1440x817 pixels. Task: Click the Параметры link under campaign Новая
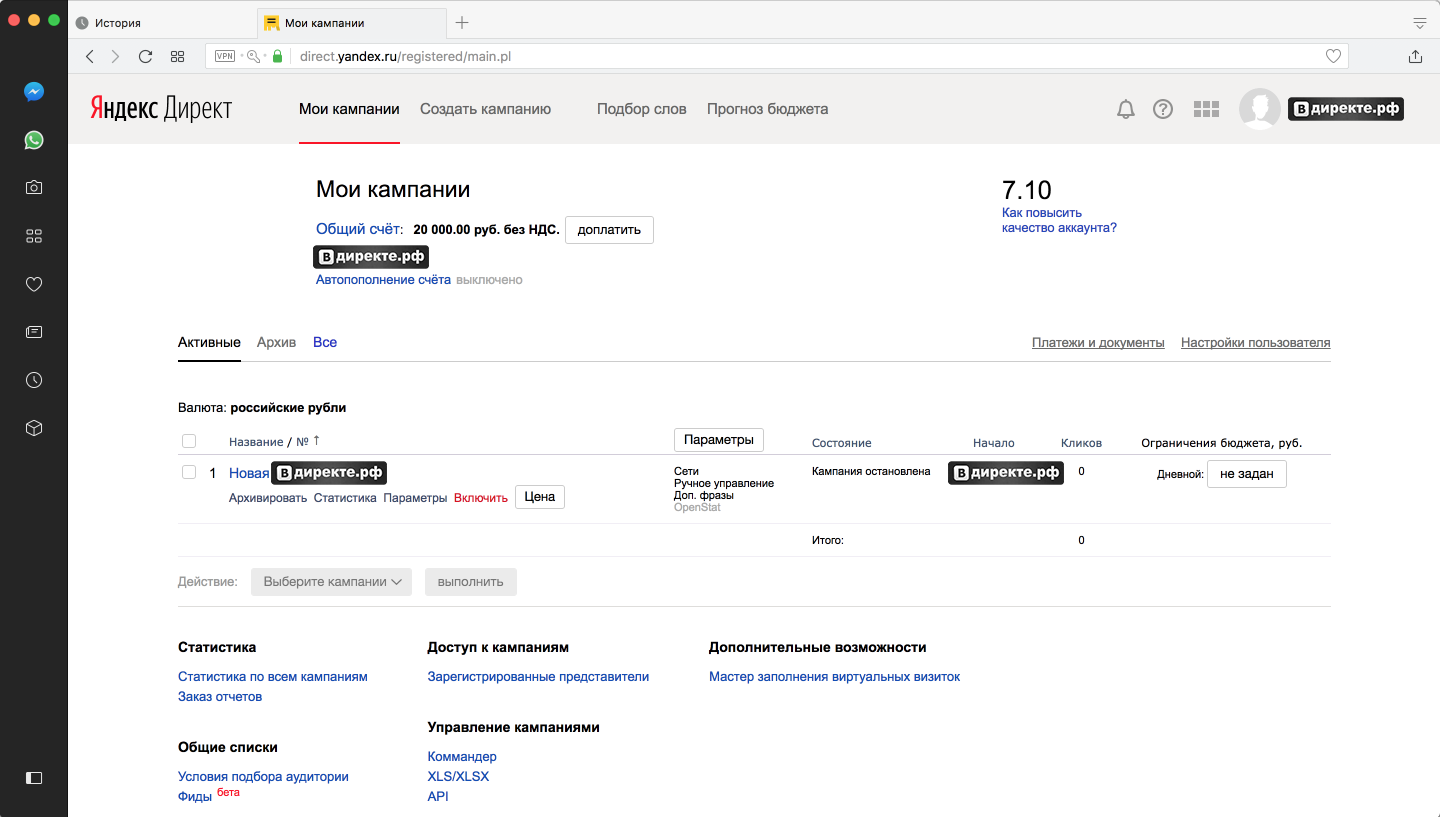pyautogui.click(x=415, y=497)
